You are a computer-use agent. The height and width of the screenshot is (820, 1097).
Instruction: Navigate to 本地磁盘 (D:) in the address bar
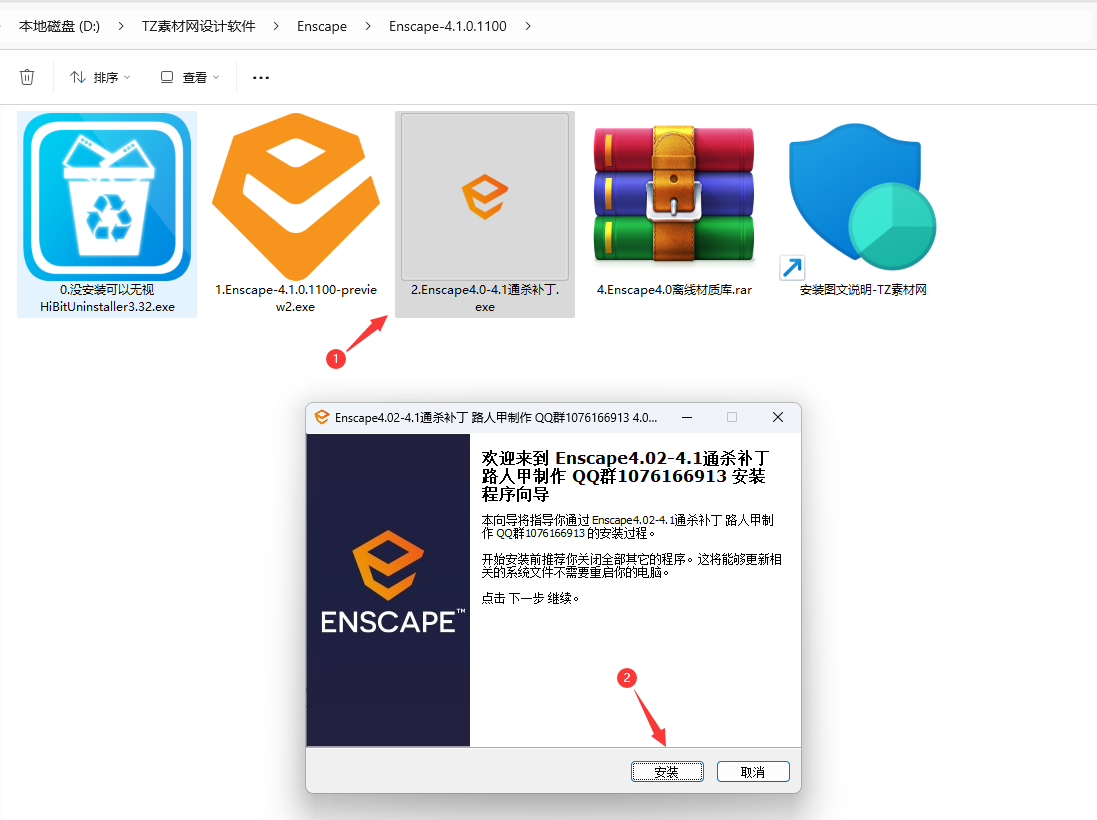(x=59, y=26)
